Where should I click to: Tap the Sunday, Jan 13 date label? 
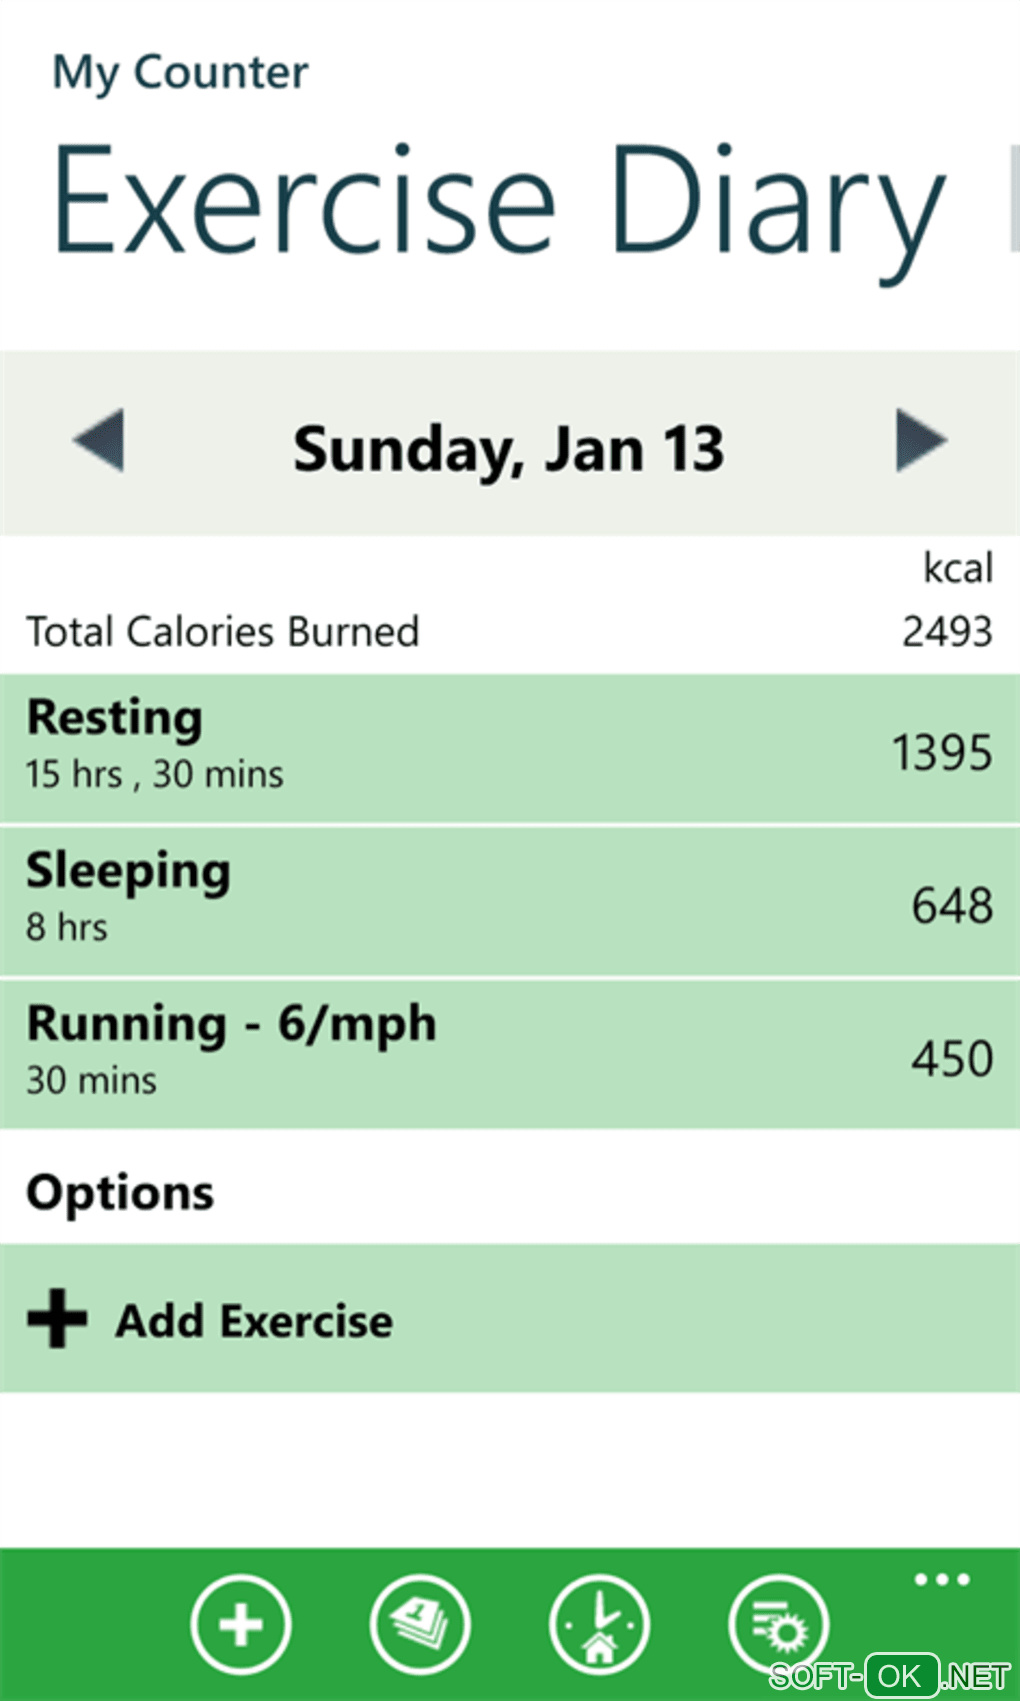pyautogui.click(x=508, y=449)
